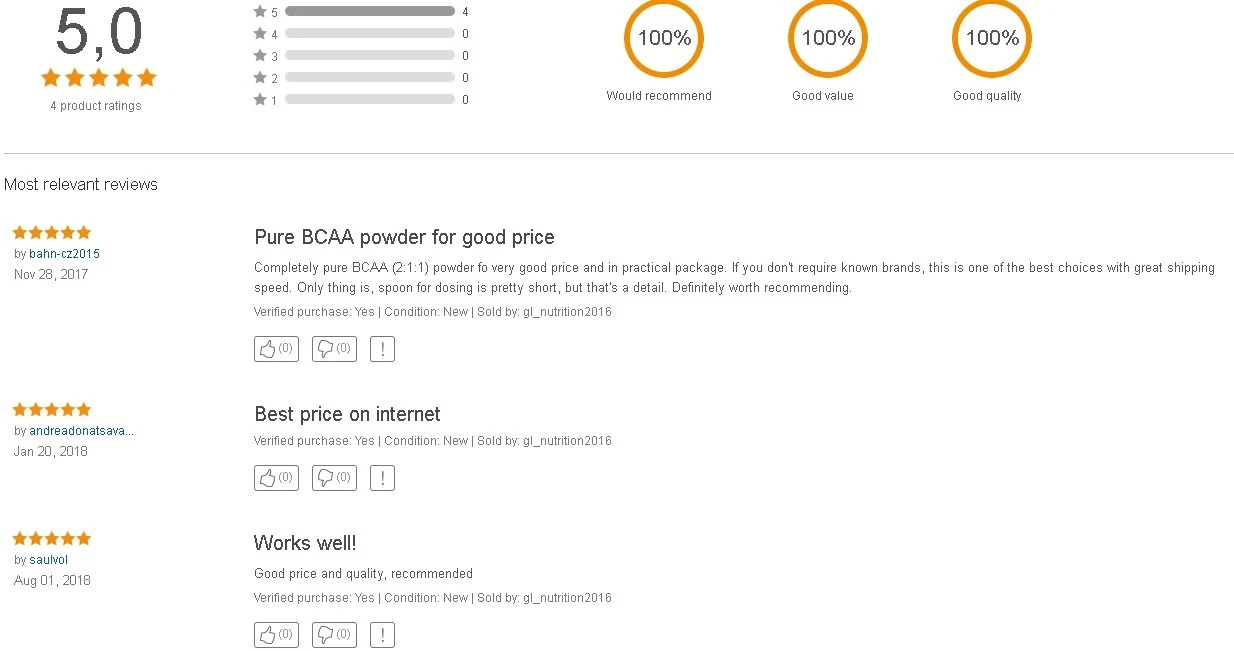Click the 'Would recommend' 100% circle
The image size is (1234, 651).
[x=663, y=39]
